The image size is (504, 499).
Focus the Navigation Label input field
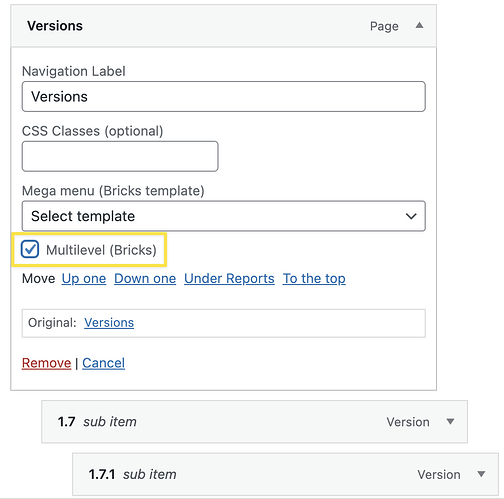(x=224, y=96)
